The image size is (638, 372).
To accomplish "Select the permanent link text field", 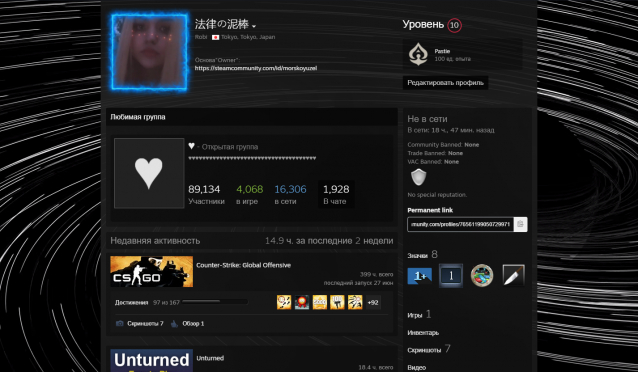I will (460, 224).
